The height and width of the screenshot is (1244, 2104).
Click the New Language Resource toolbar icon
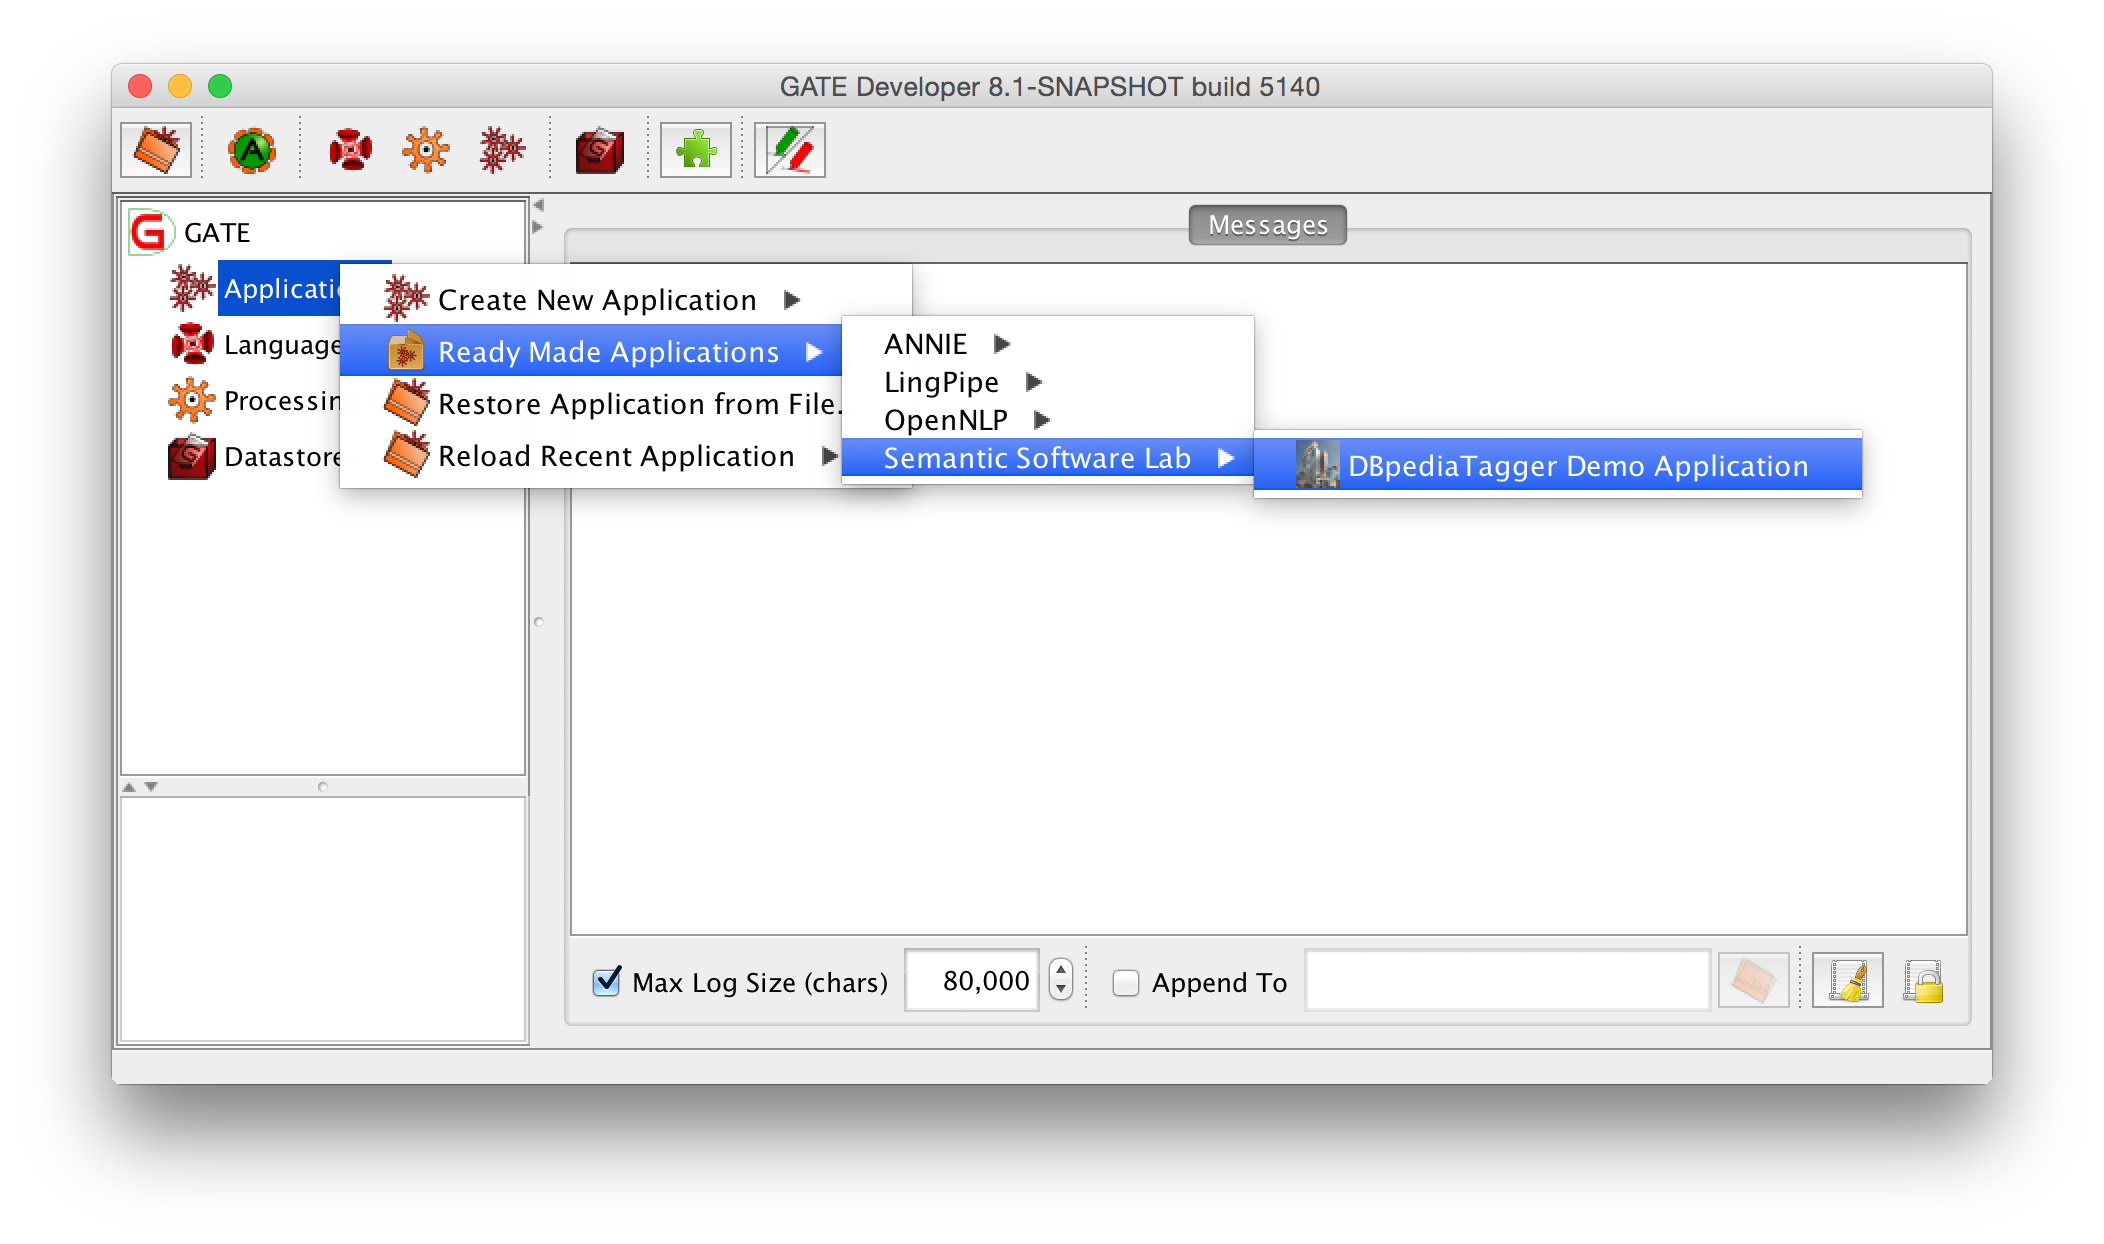tap(350, 151)
